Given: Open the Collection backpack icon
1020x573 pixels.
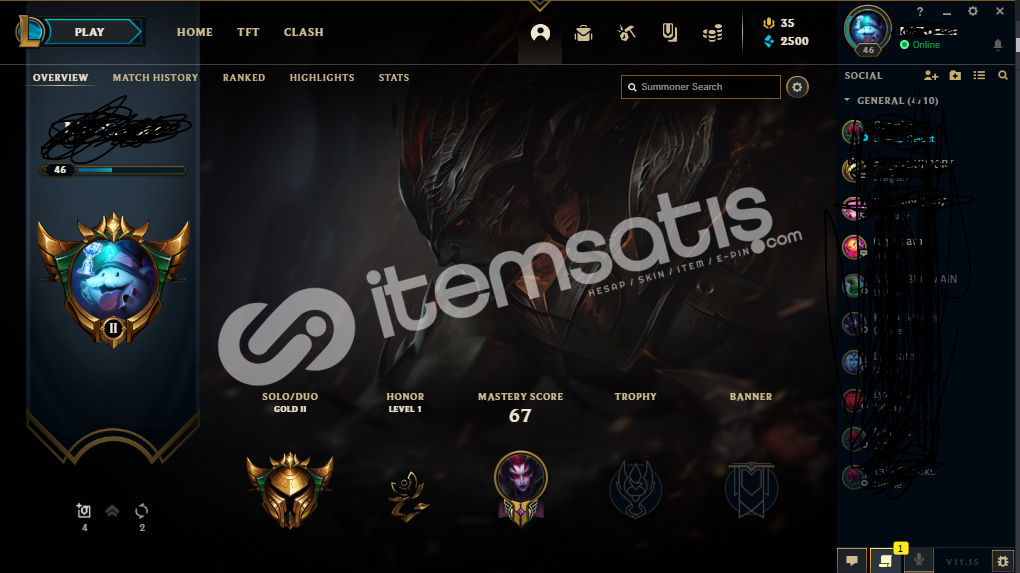Looking at the screenshot, I should [584, 33].
